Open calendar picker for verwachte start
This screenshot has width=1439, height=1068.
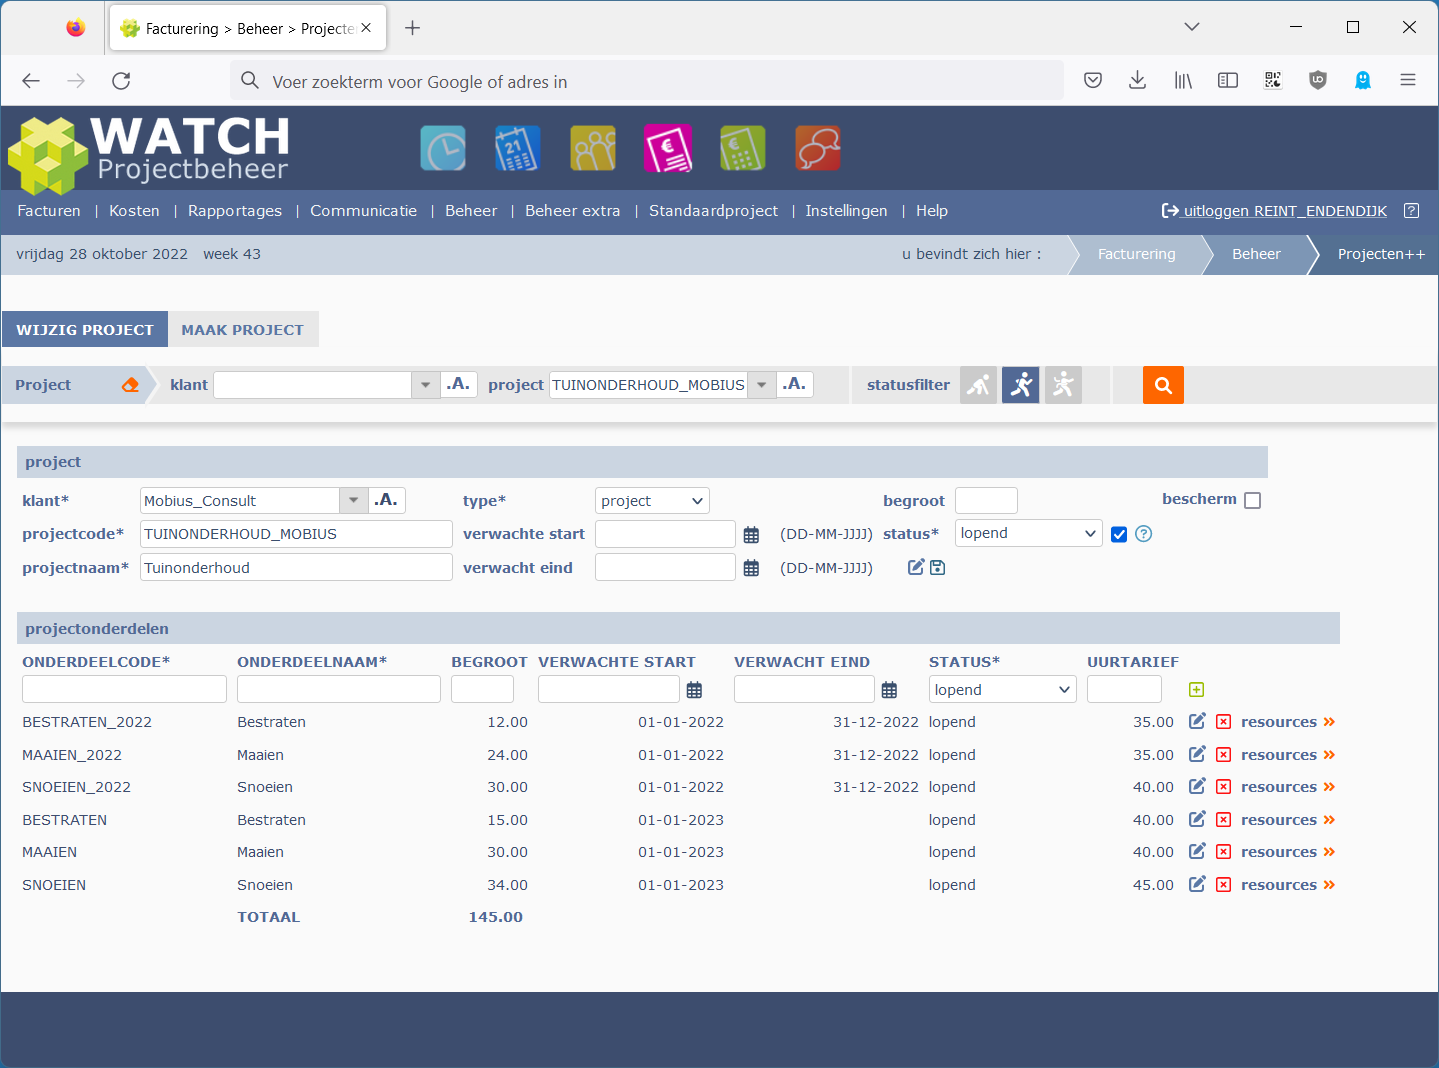click(x=751, y=535)
